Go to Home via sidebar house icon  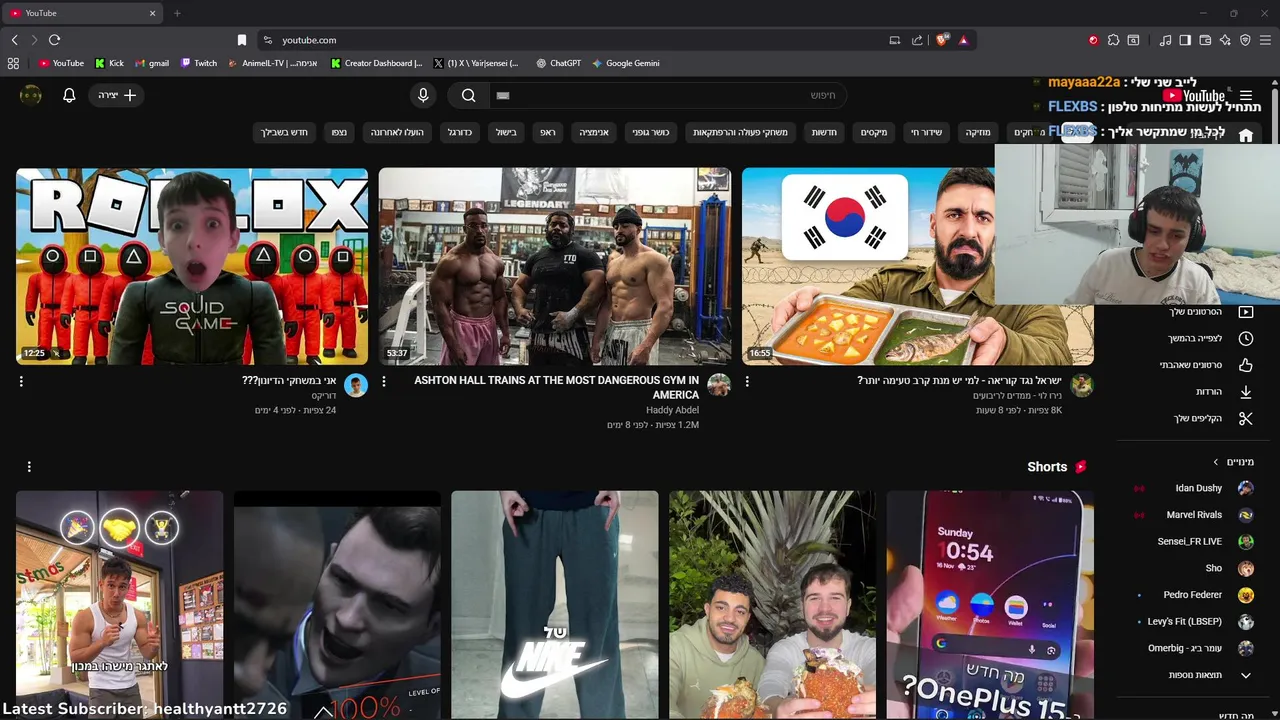[1246, 135]
